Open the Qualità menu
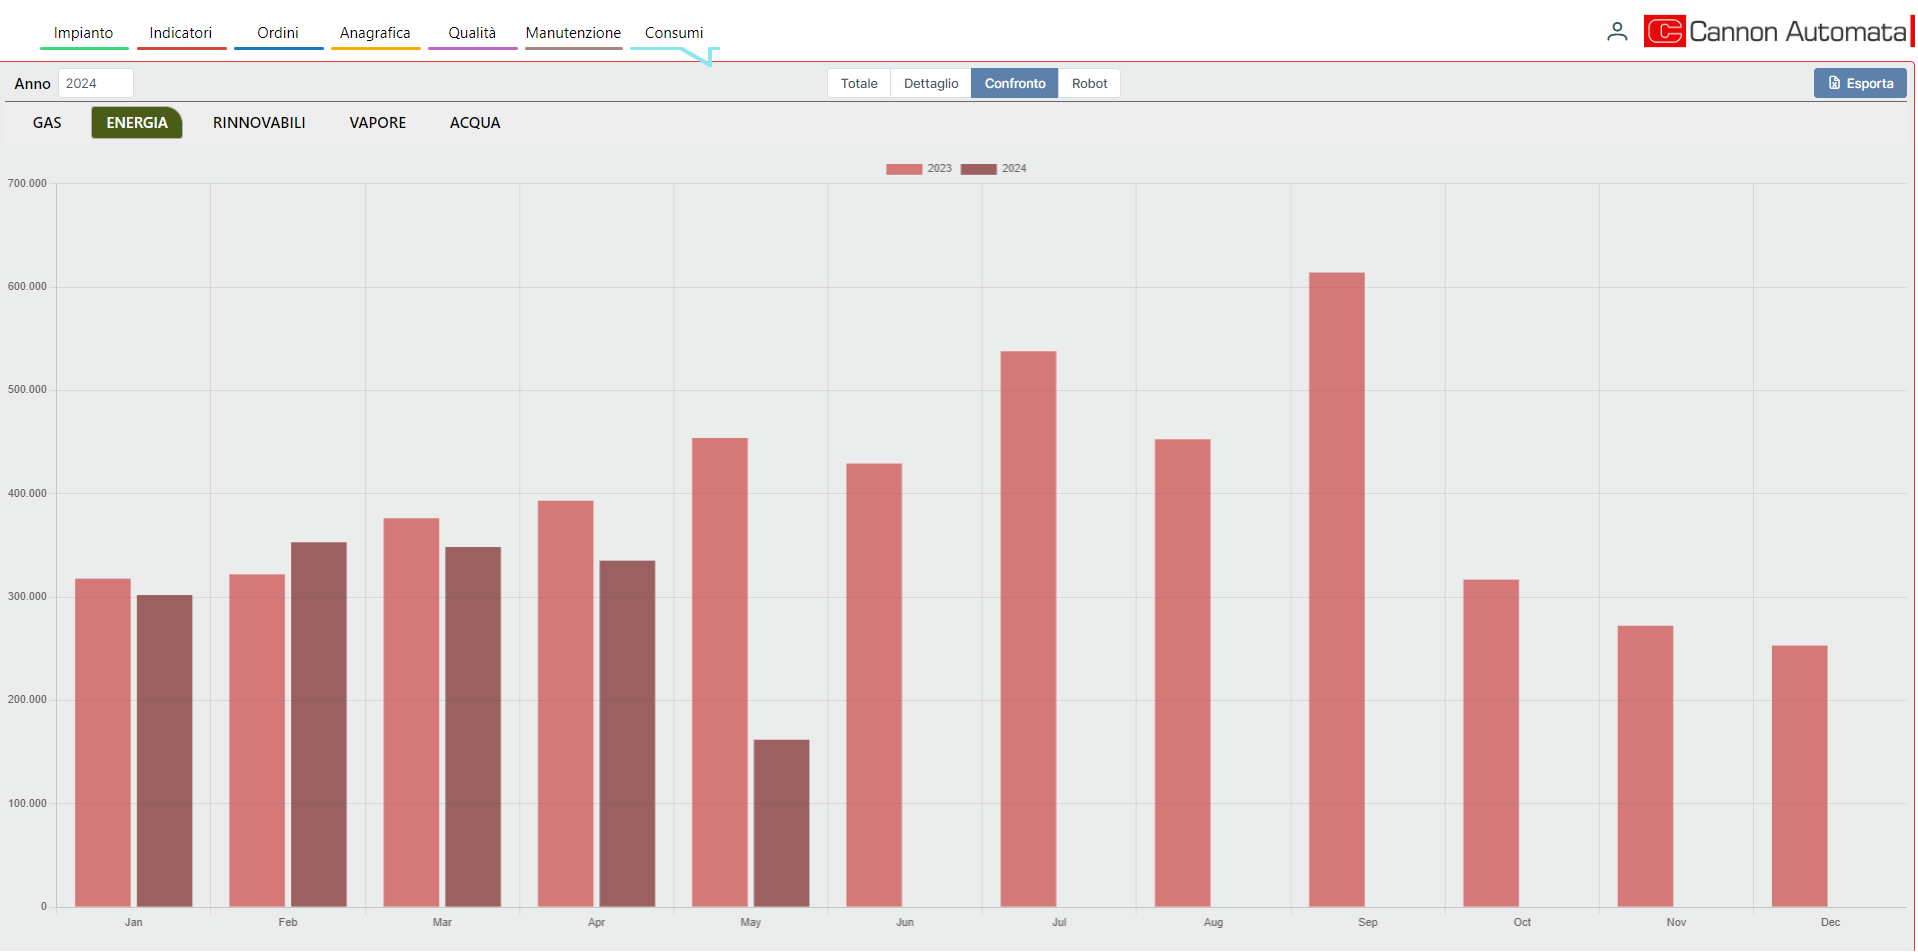The height and width of the screenshot is (952, 1918). pyautogui.click(x=471, y=33)
